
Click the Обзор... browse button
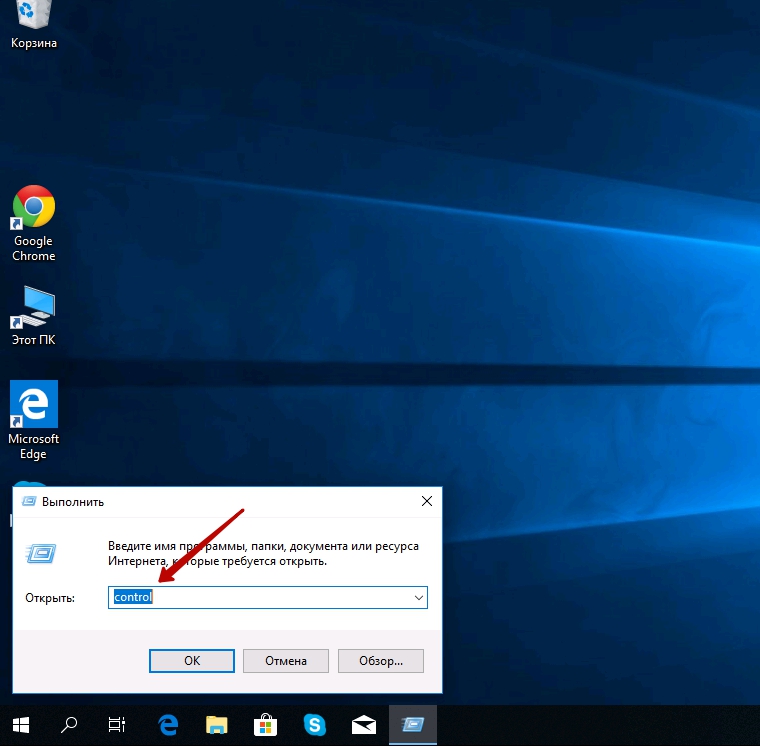click(380, 661)
